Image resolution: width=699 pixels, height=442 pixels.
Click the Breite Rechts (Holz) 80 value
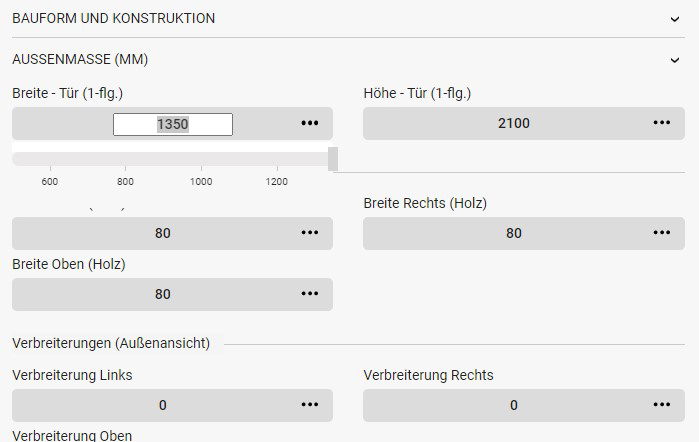pyautogui.click(x=513, y=233)
